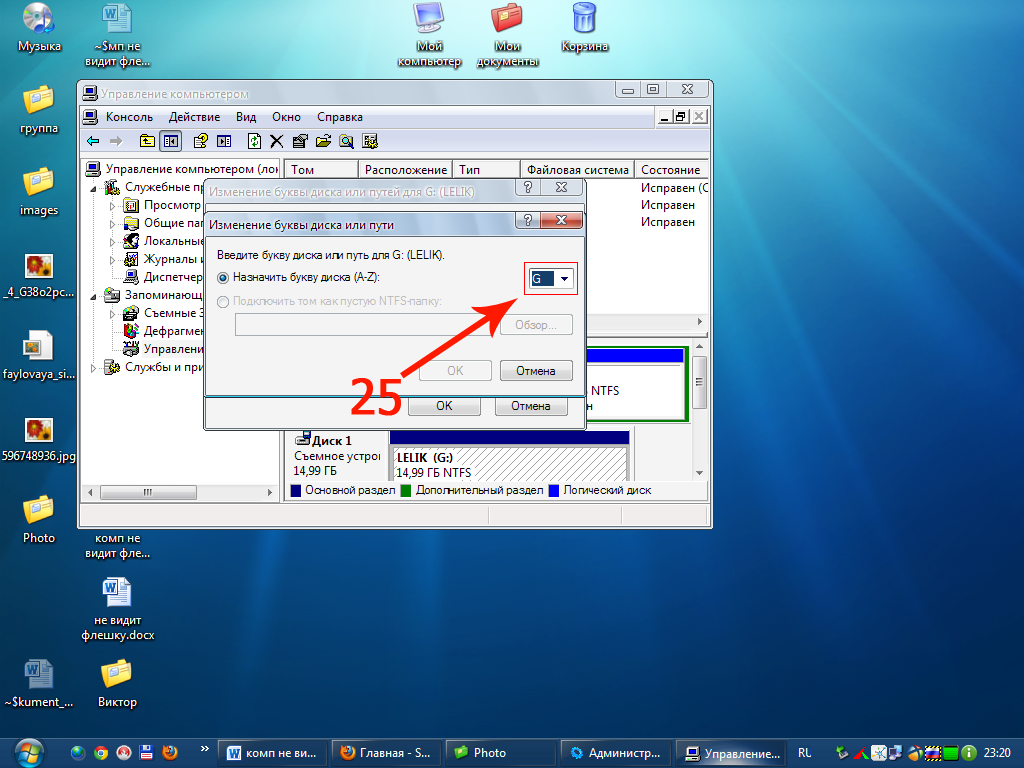Switch to Главная - S... Firefox taskbar button
The width and height of the screenshot is (1024, 768).
(x=386, y=753)
